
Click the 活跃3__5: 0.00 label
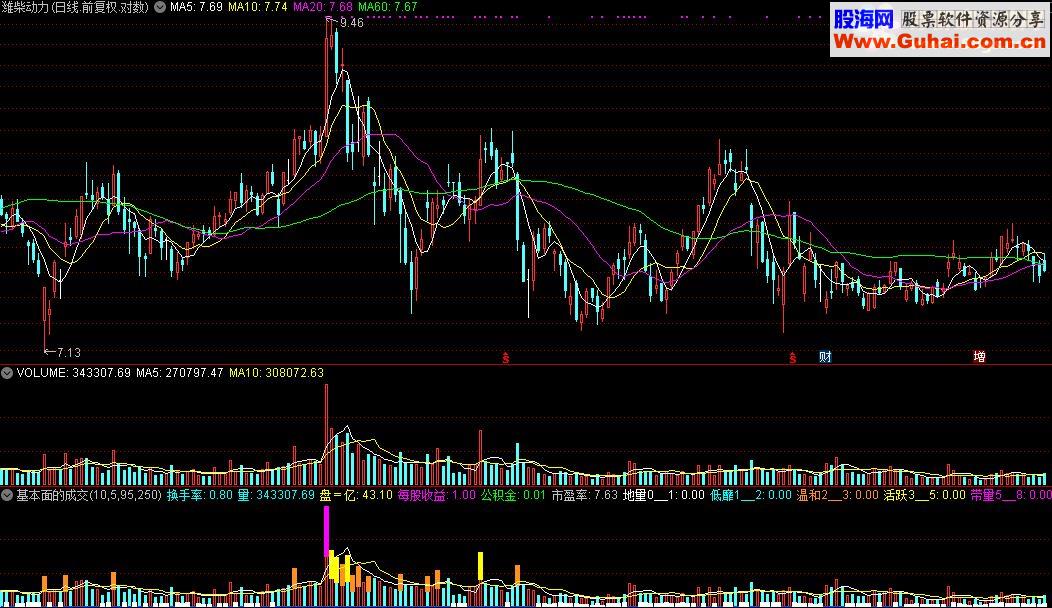pos(925,495)
